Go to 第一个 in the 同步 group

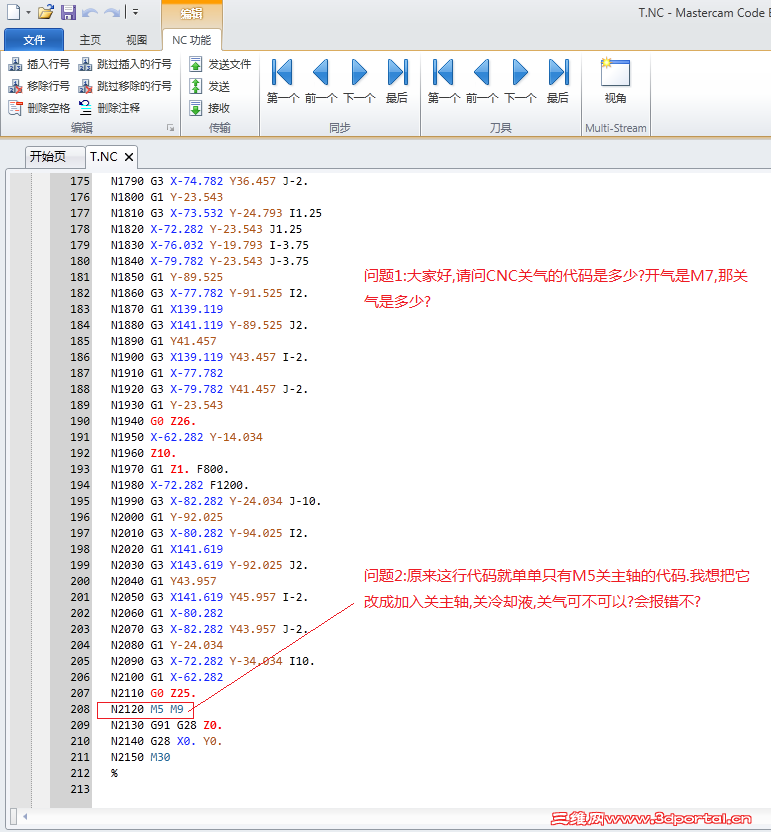(282, 81)
